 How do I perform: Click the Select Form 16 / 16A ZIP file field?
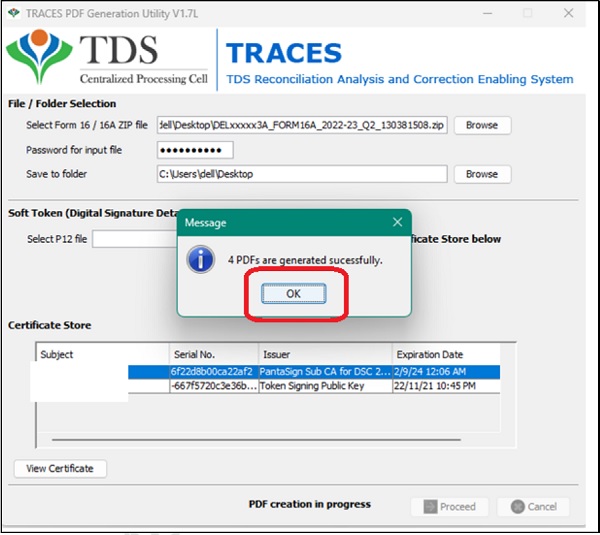pyautogui.click(x=302, y=125)
